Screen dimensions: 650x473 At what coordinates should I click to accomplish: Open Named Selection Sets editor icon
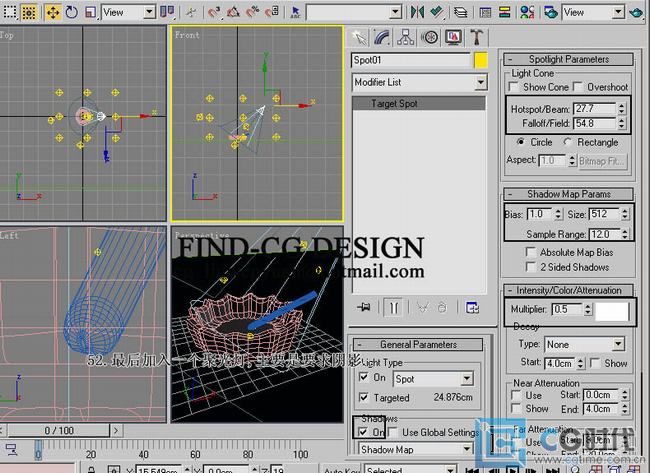pos(295,12)
